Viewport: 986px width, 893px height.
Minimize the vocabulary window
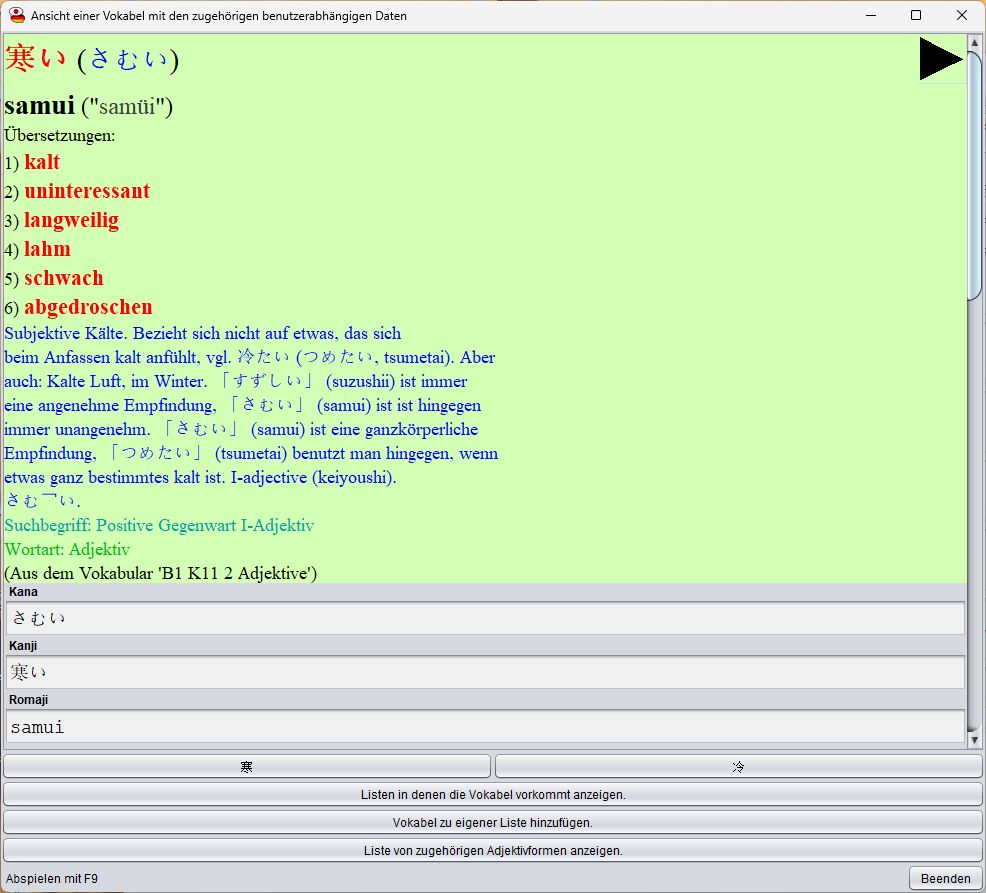[869, 16]
